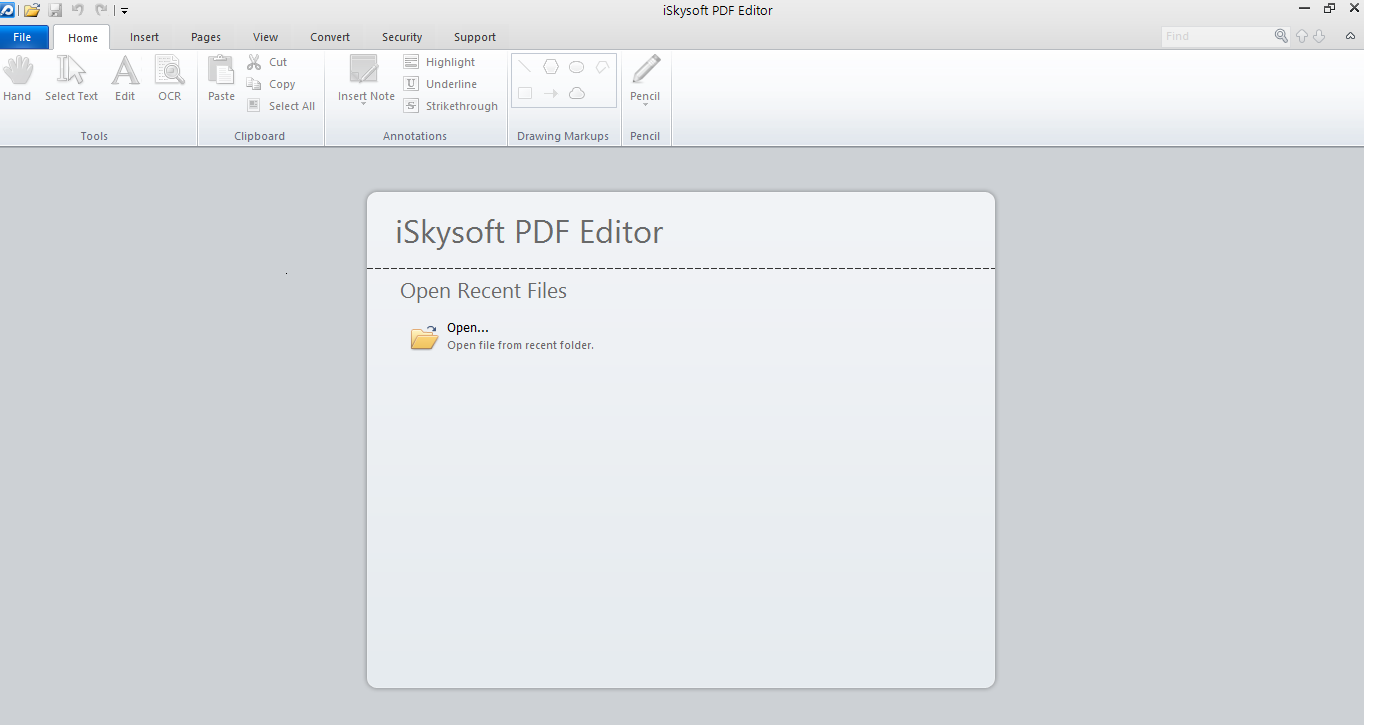
Task: Select the hexagon polygon shape
Action: pyautogui.click(x=551, y=67)
